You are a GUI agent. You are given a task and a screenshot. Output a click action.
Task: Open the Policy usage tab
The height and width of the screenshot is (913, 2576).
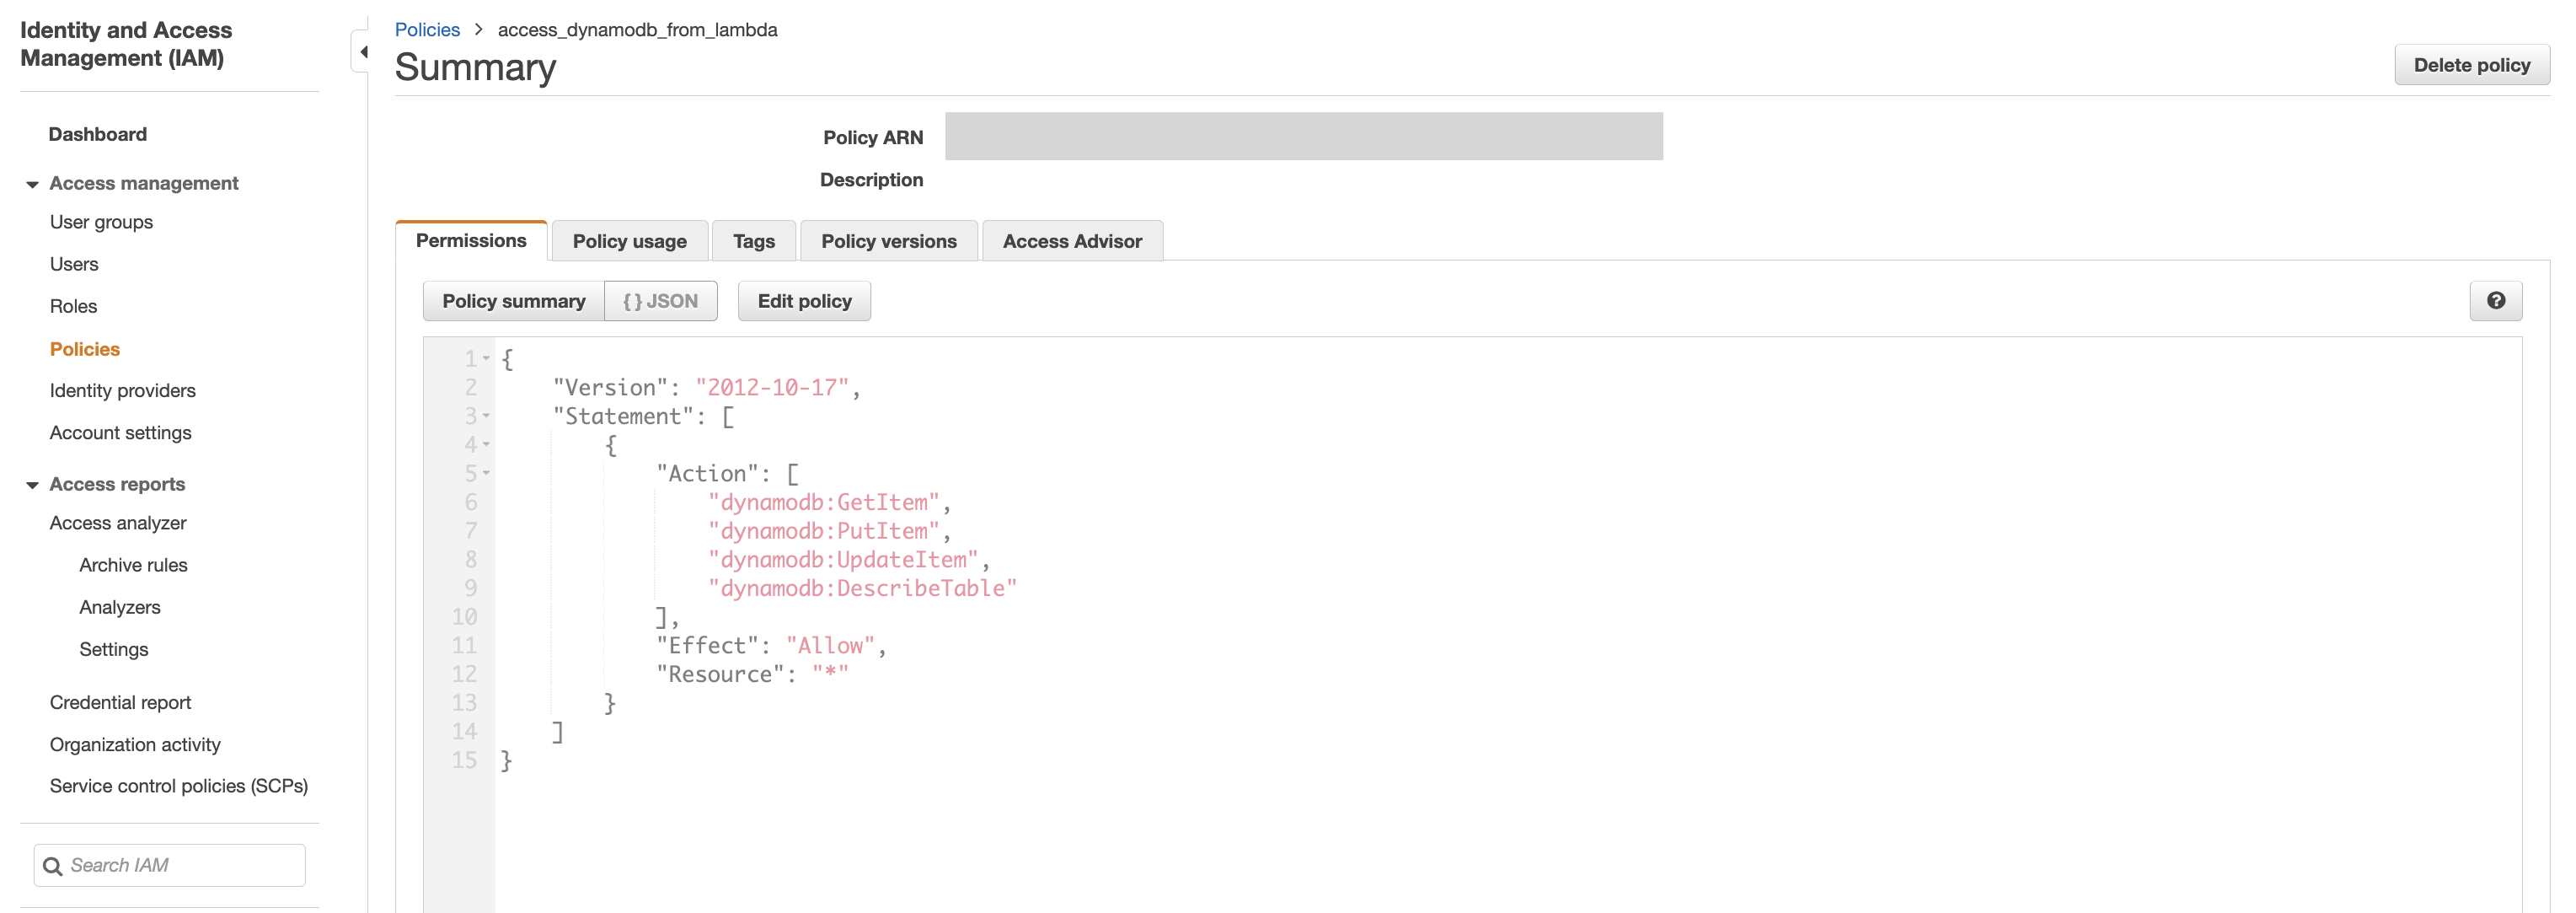(x=629, y=241)
